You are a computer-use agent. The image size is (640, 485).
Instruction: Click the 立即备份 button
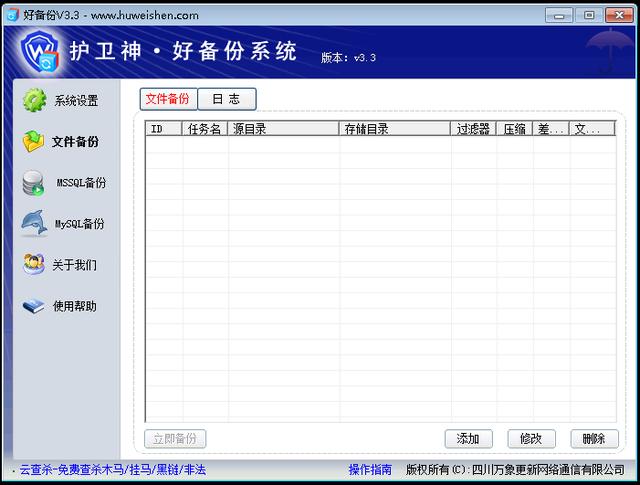coord(175,439)
